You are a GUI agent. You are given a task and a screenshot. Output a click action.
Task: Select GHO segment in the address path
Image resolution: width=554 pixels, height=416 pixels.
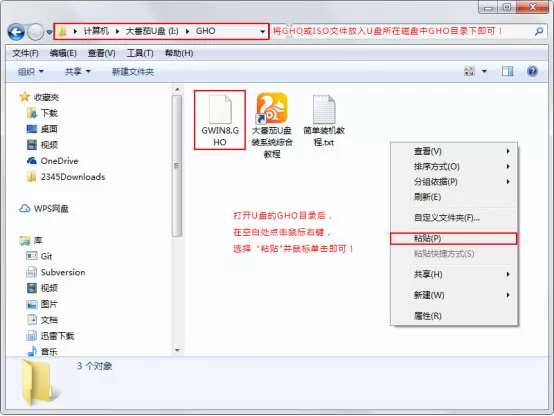[205, 31]
